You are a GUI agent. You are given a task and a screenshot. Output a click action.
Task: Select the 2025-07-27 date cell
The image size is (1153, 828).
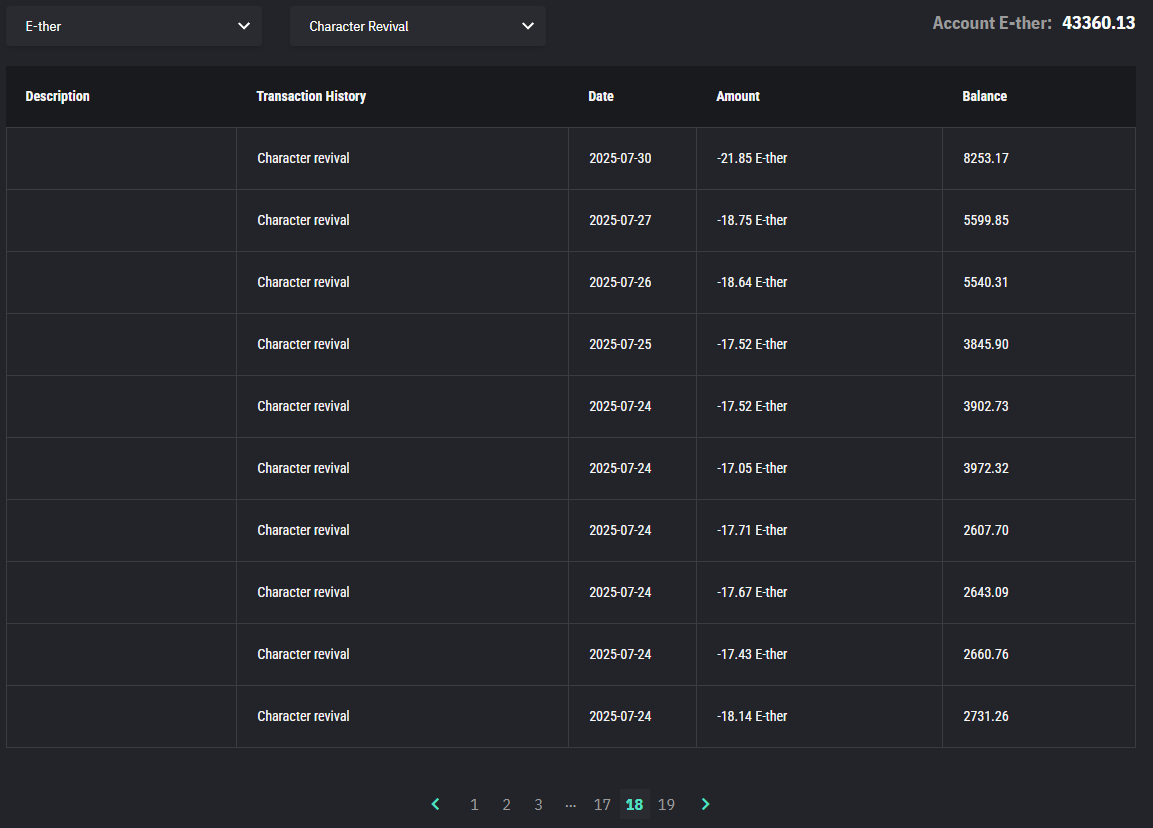(x=620, y=220)
